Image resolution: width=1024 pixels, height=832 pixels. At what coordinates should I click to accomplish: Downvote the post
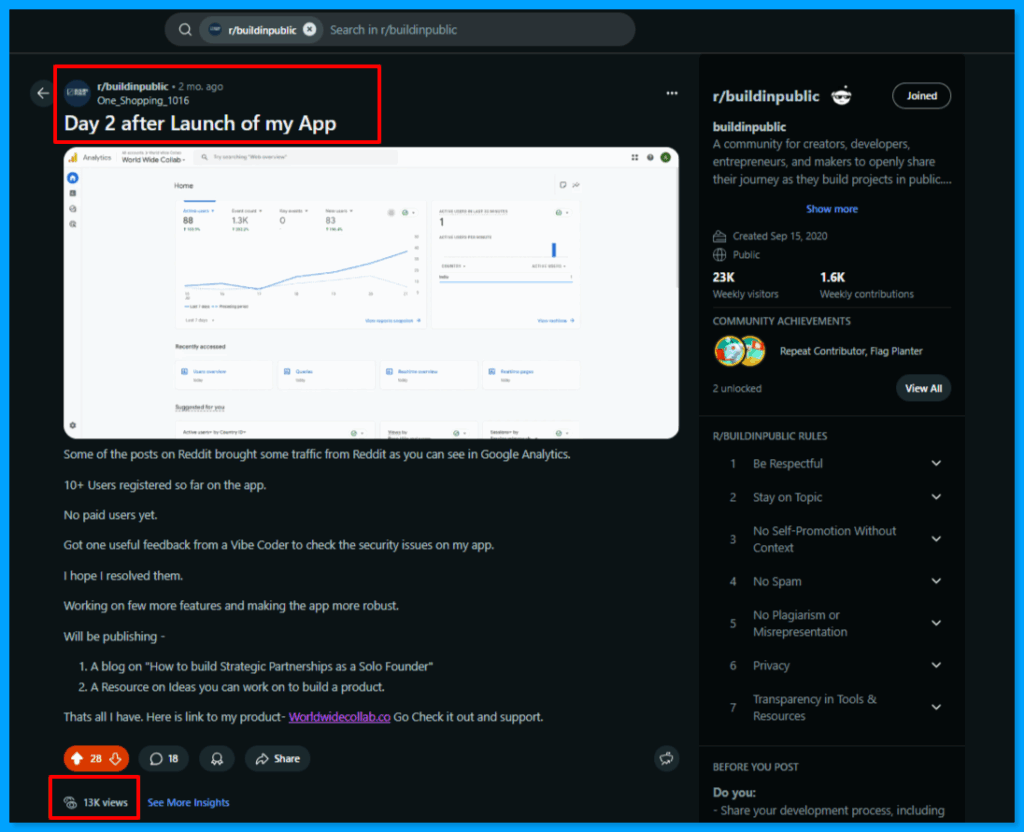tap(116, 758)
